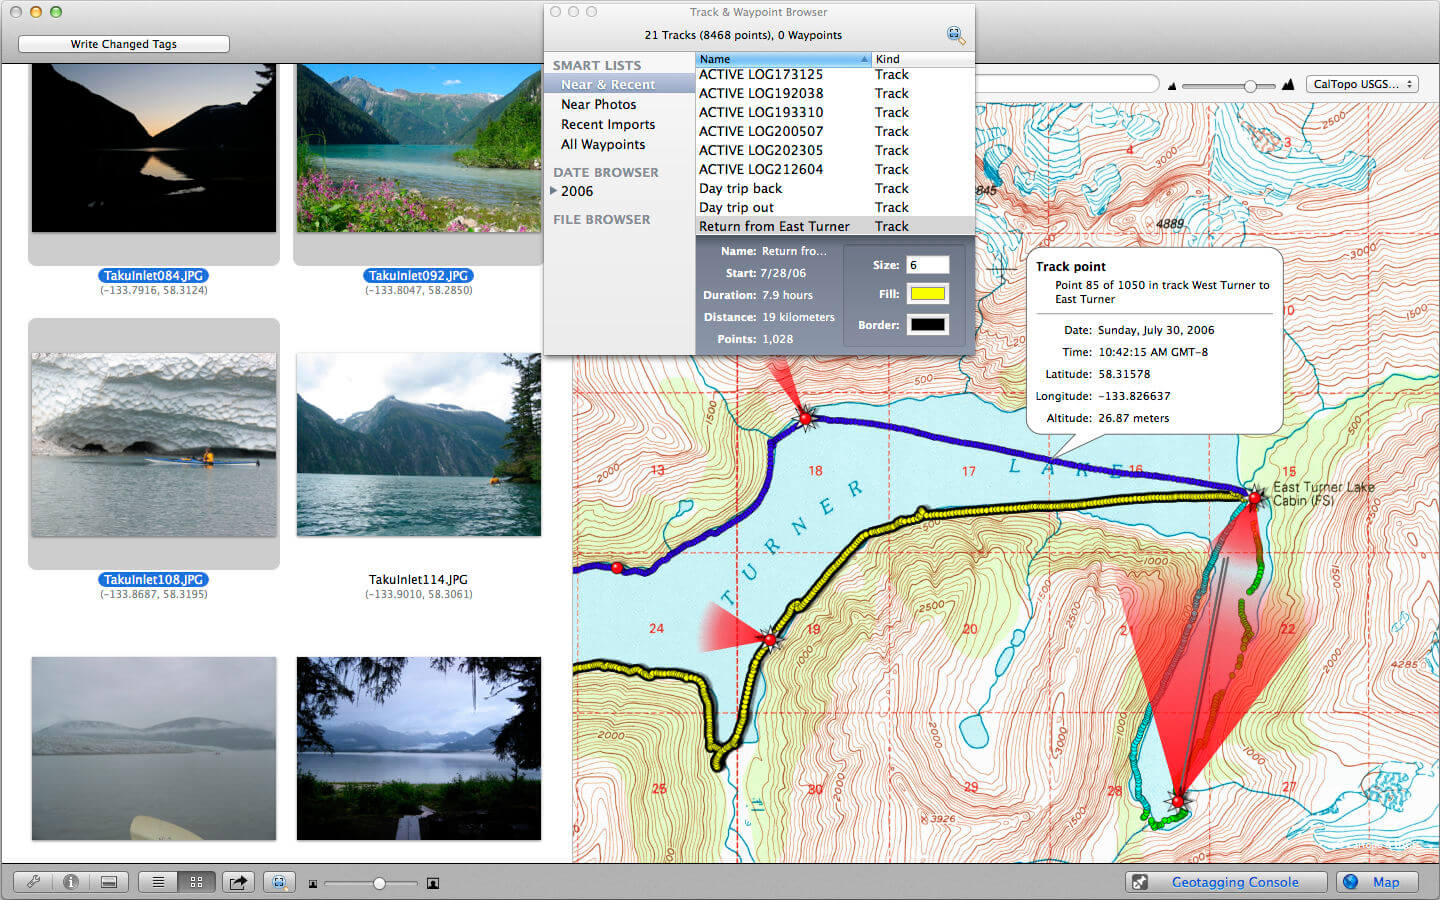This screenshot has height=900, width=1440.
Task: Click the yellow Fill color swatch
Action: [927, 294]
